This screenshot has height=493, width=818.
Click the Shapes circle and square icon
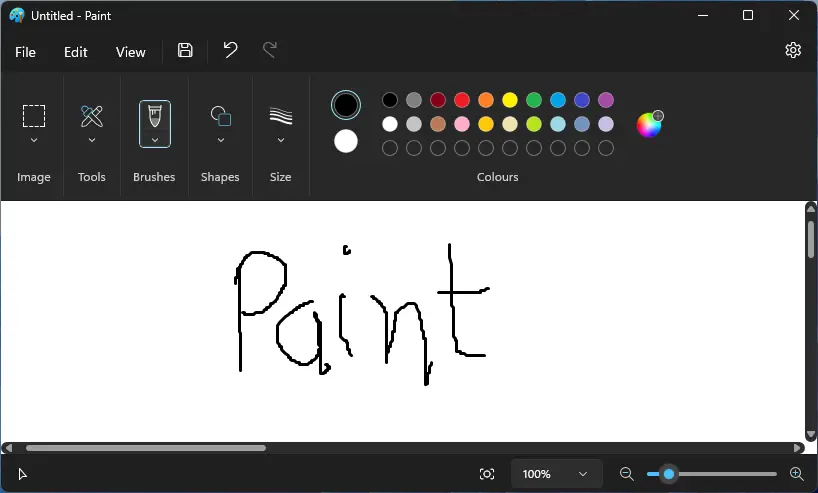[x=221, y=116]
